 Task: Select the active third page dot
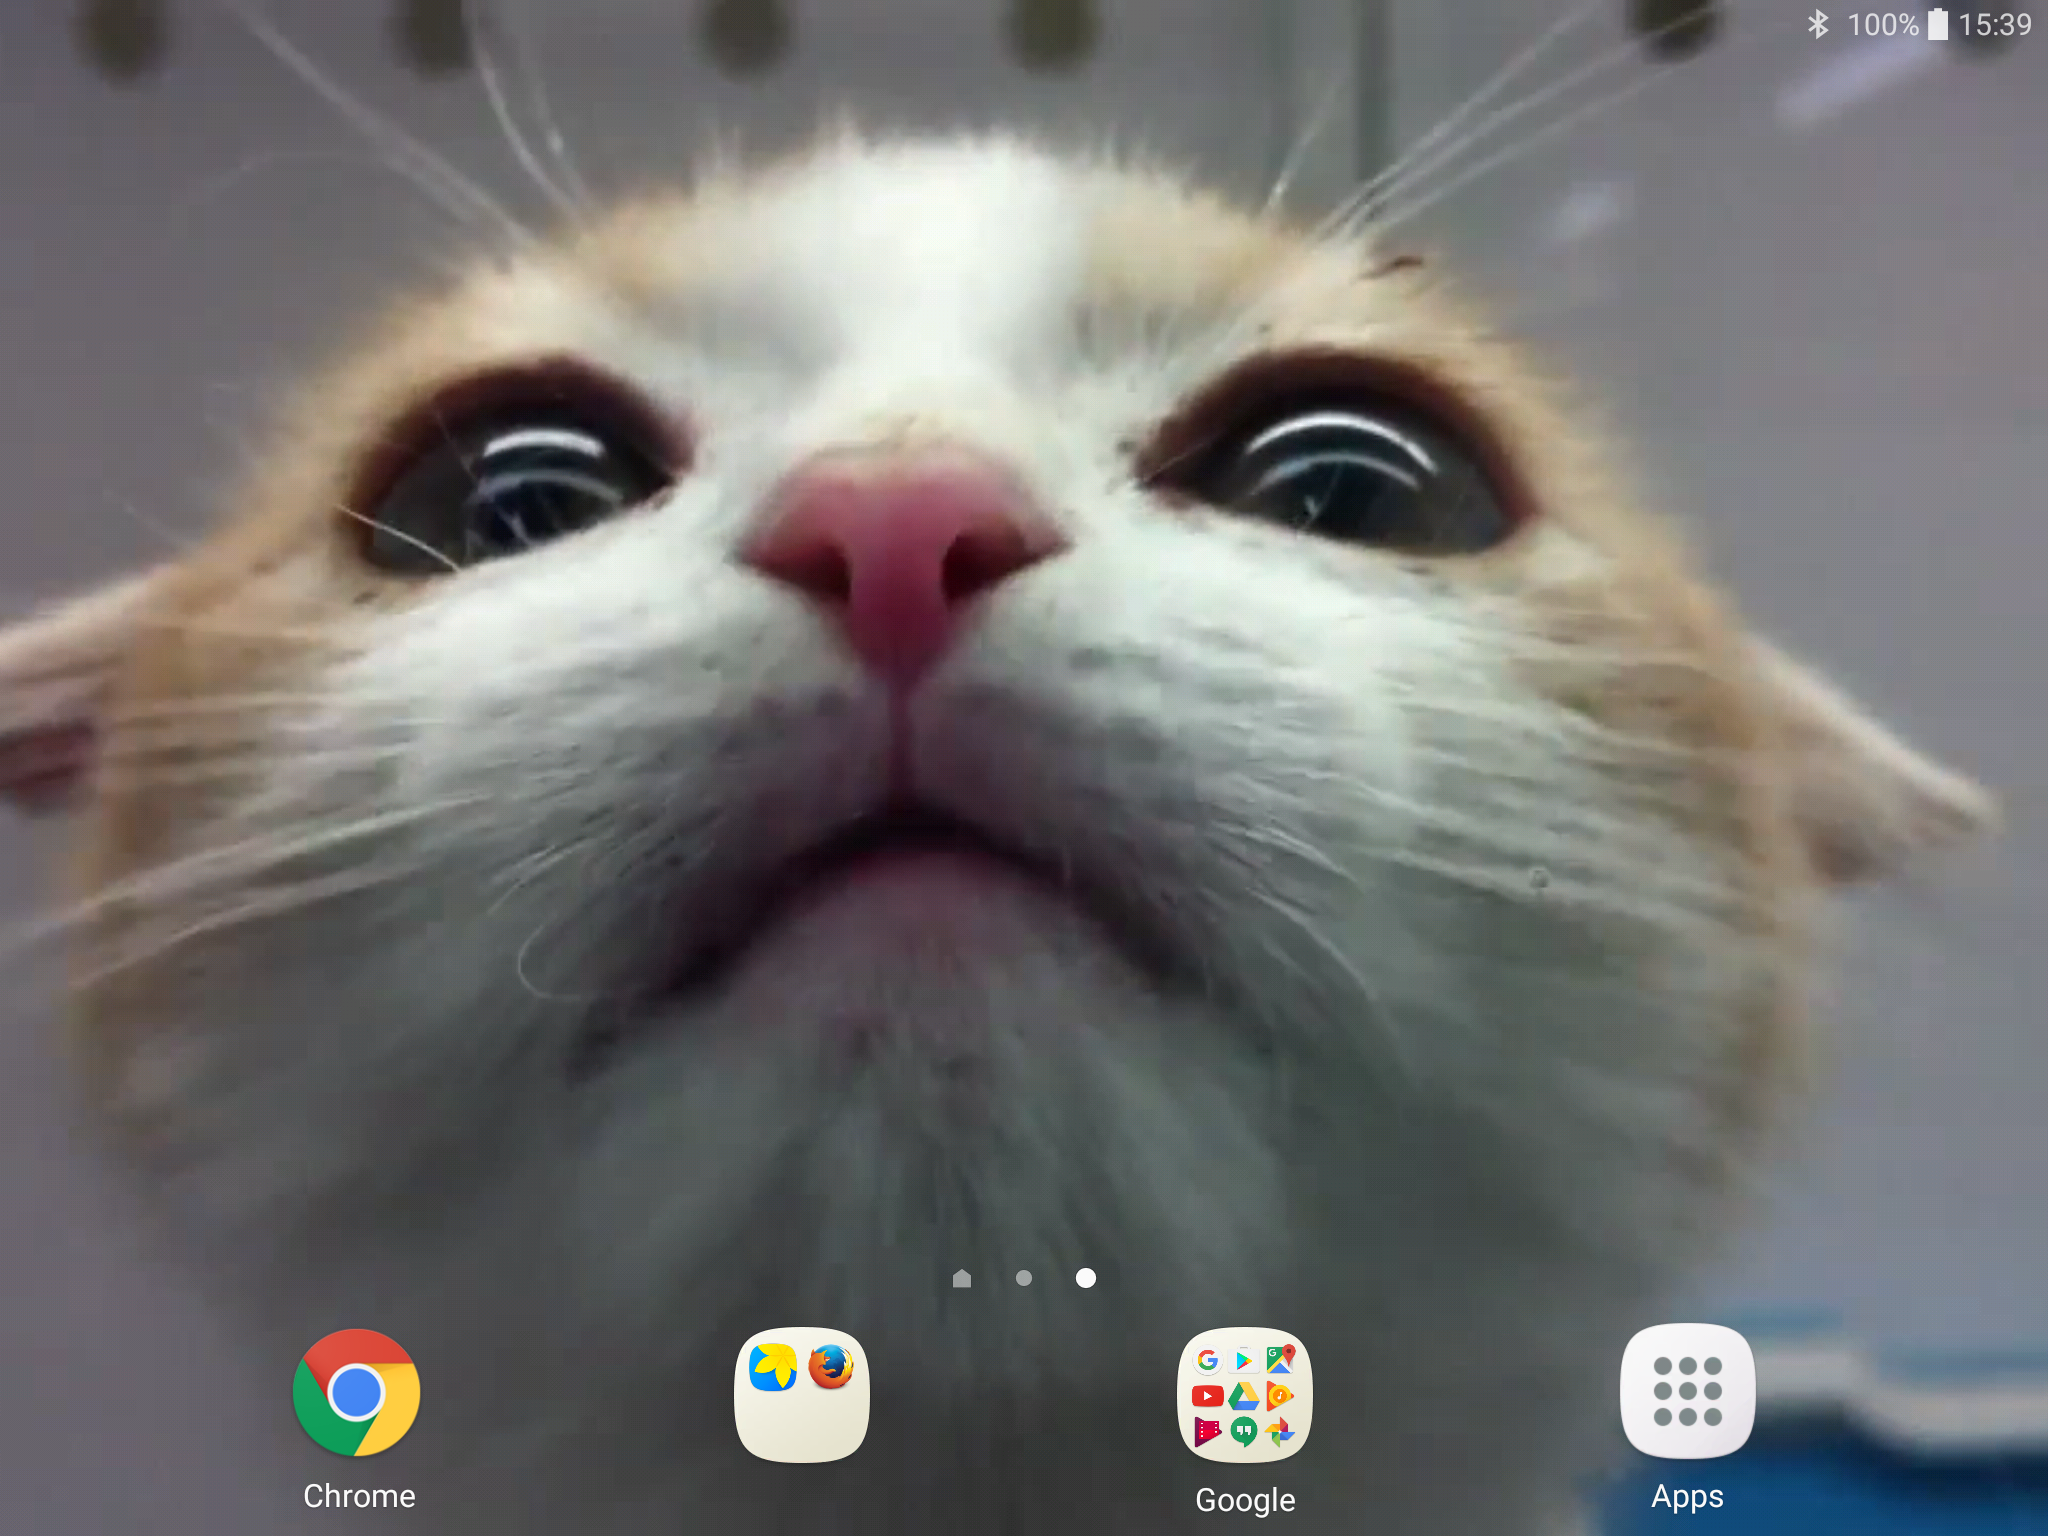click(x=1085, y=1278)
